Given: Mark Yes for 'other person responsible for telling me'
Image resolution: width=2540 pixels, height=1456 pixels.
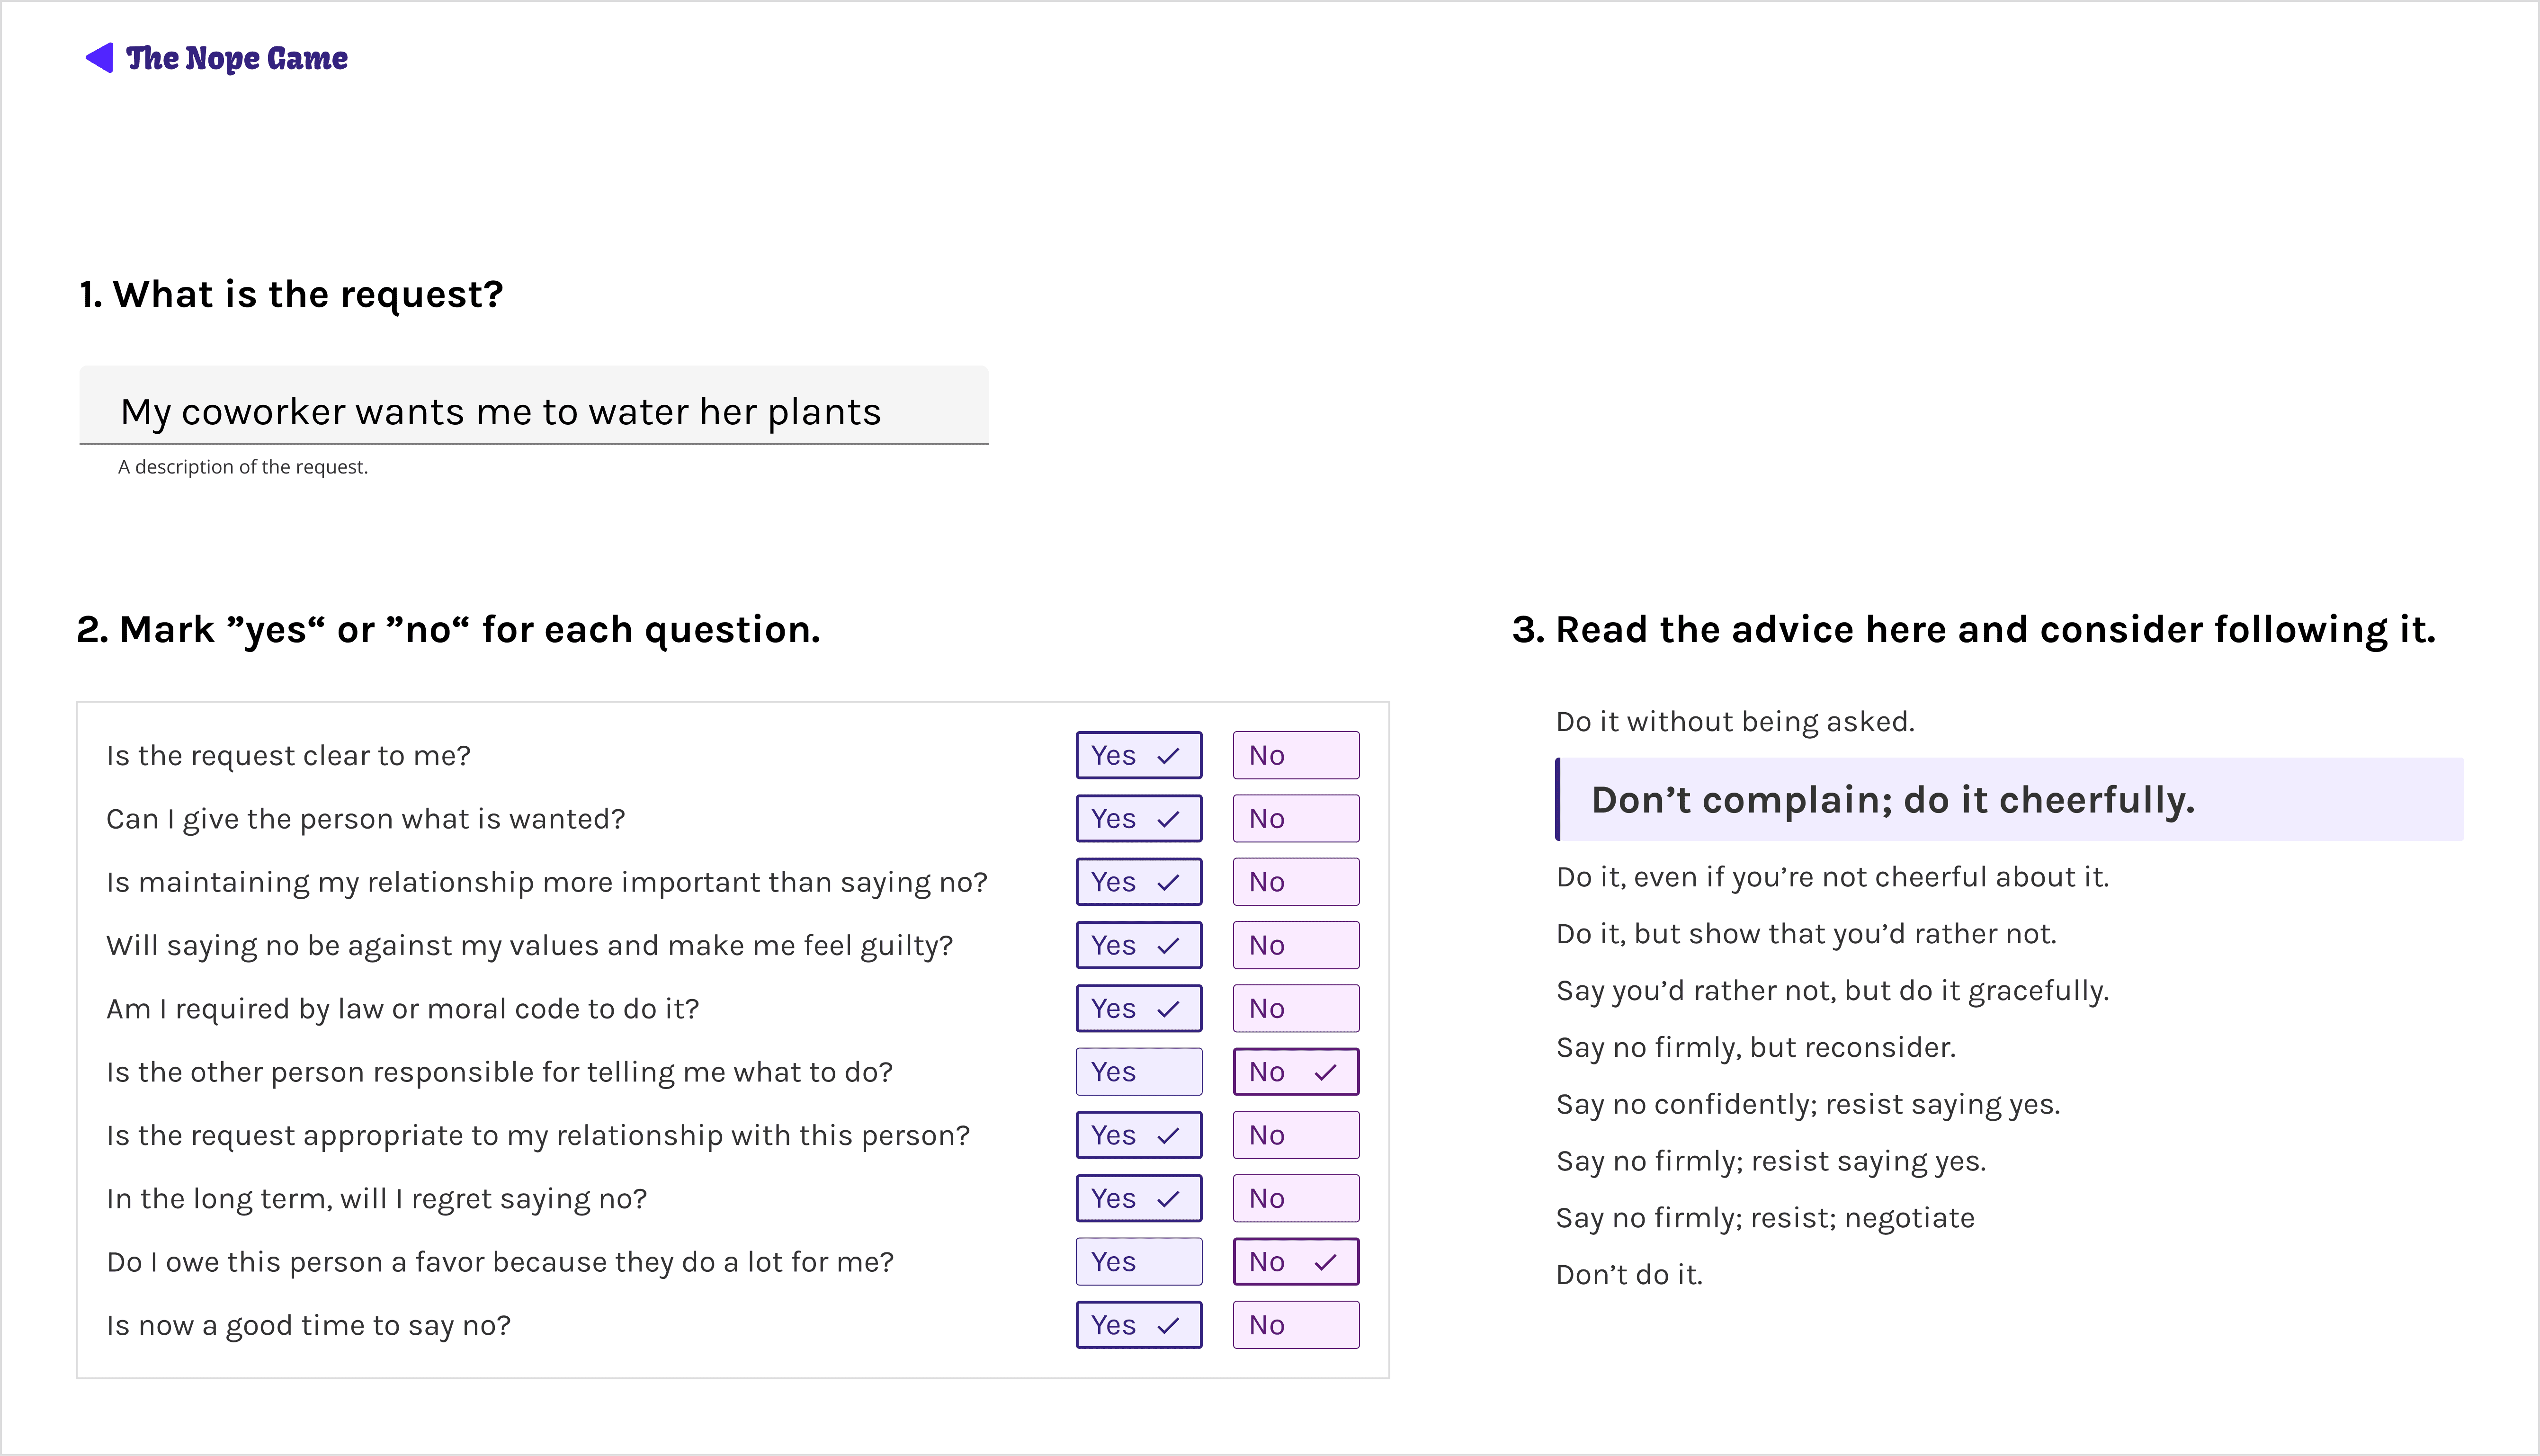Looking at the screenshot, I should tap(1139, 1072).
